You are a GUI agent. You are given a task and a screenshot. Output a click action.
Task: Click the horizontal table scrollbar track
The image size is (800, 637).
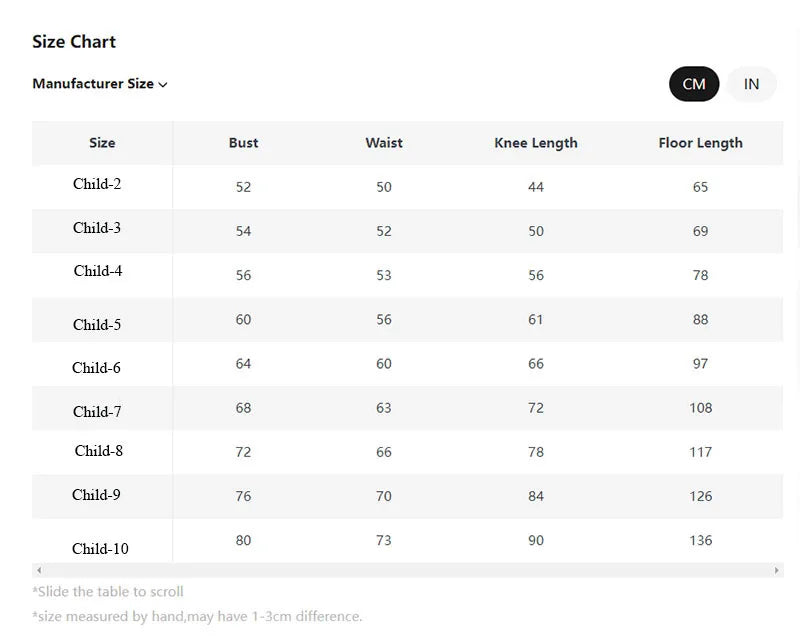[x=400, y=570]
